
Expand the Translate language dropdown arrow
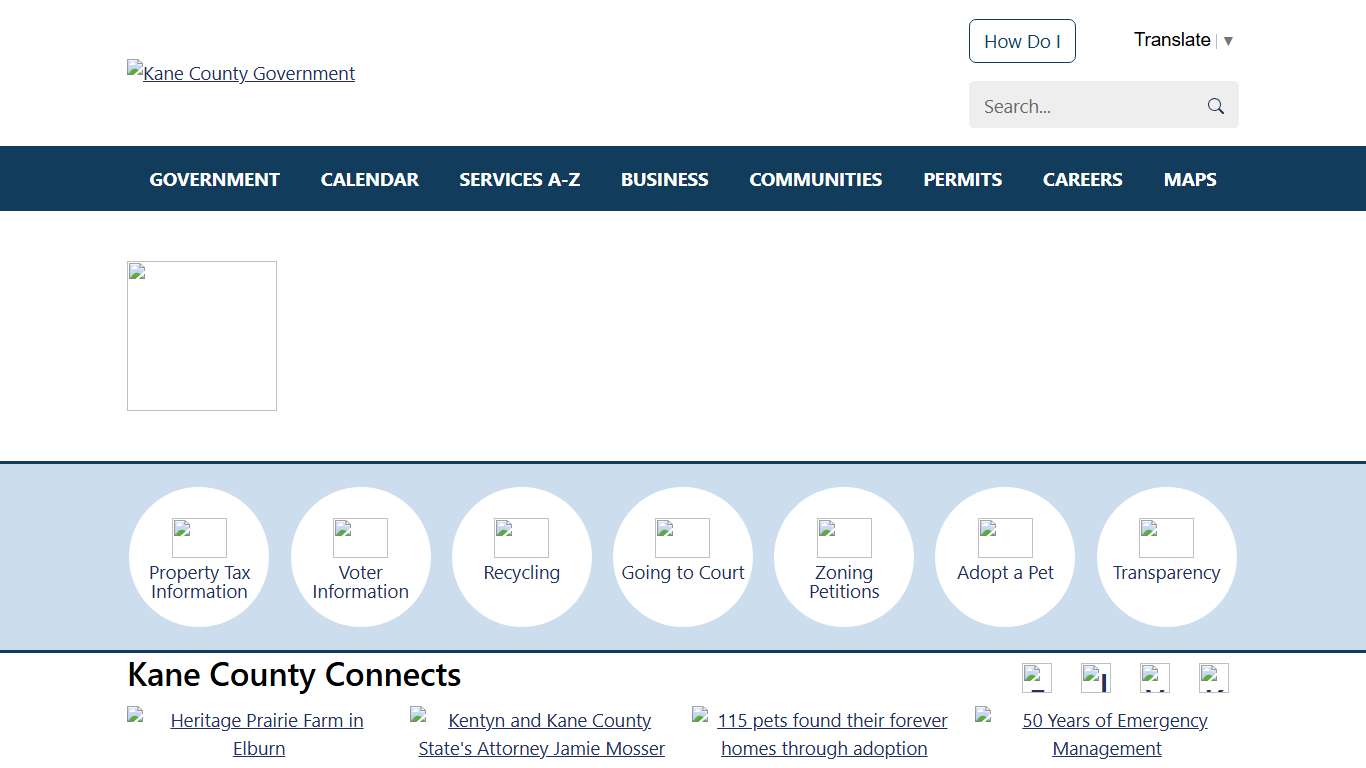pos(1228,41)
